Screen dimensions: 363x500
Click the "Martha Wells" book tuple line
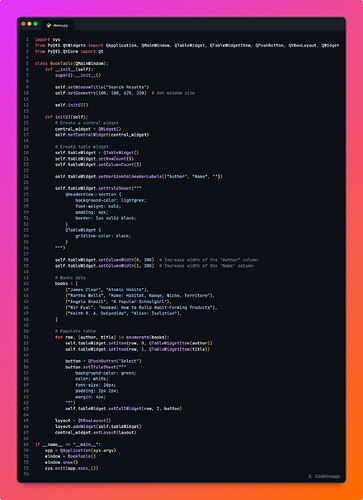click(x=140, y=296)
